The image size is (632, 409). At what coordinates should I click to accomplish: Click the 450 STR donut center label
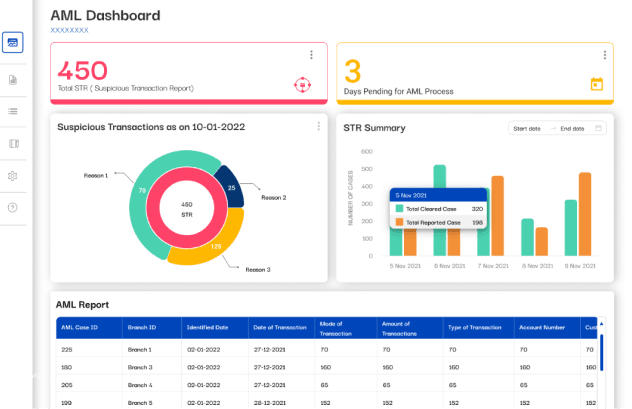coord(187,210)
